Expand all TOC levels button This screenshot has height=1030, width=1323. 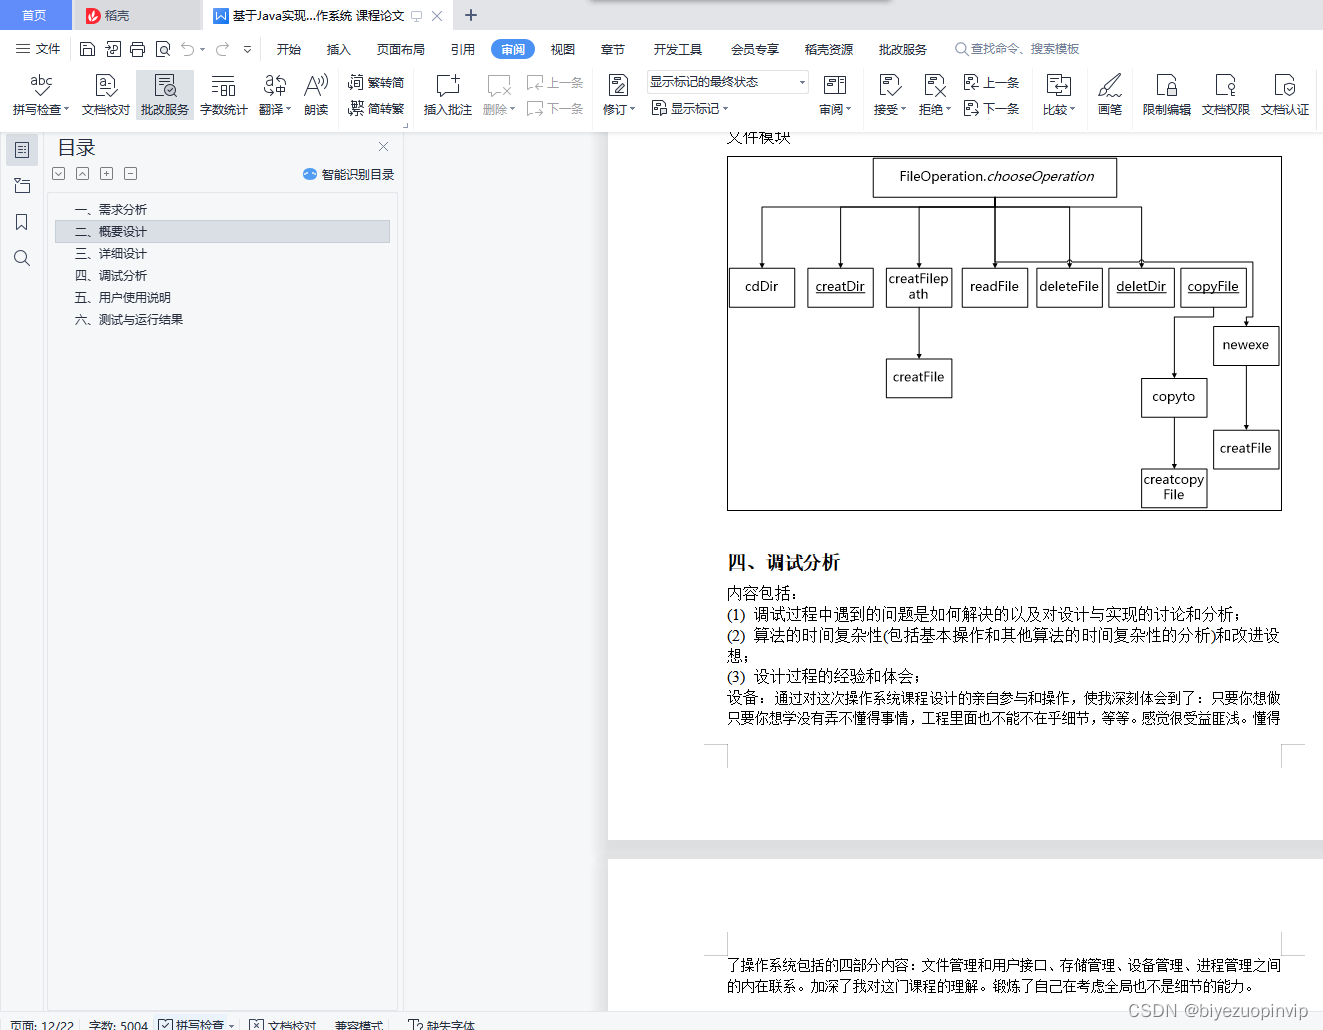[59, 174]
